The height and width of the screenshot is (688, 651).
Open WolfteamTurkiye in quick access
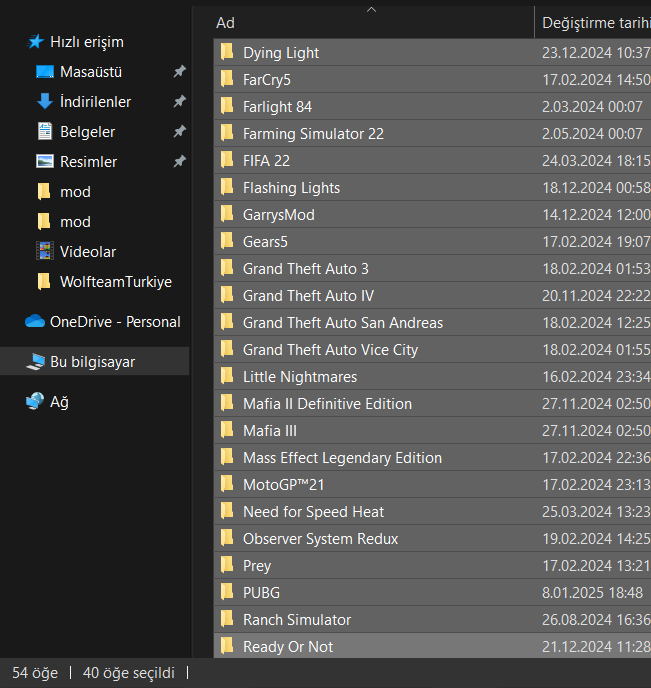click(116, 282)
